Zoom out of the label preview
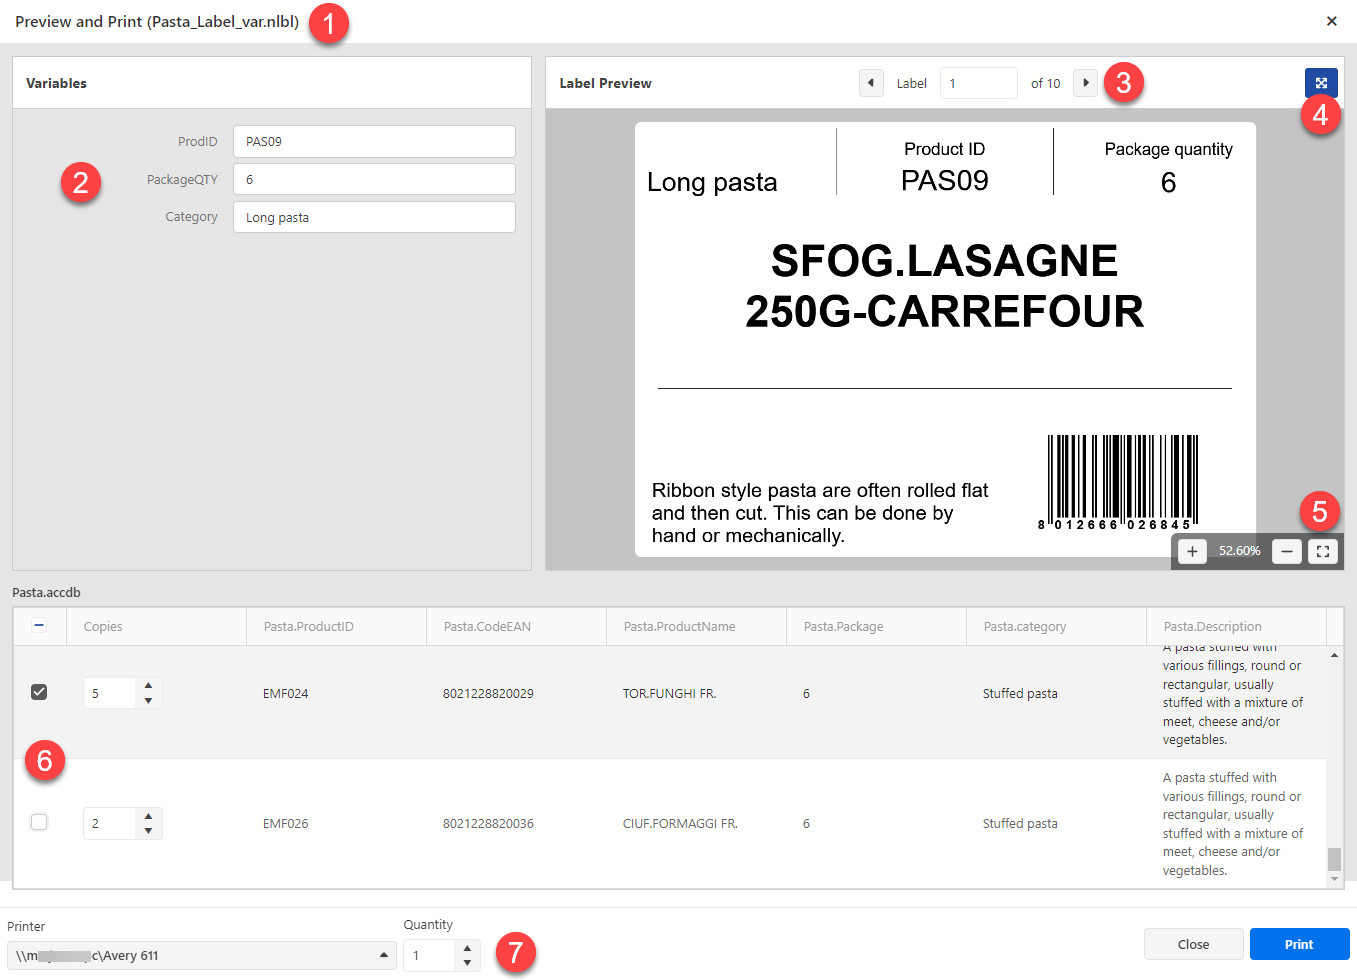Screen dimensions: 1357x980 (1287, 551)
